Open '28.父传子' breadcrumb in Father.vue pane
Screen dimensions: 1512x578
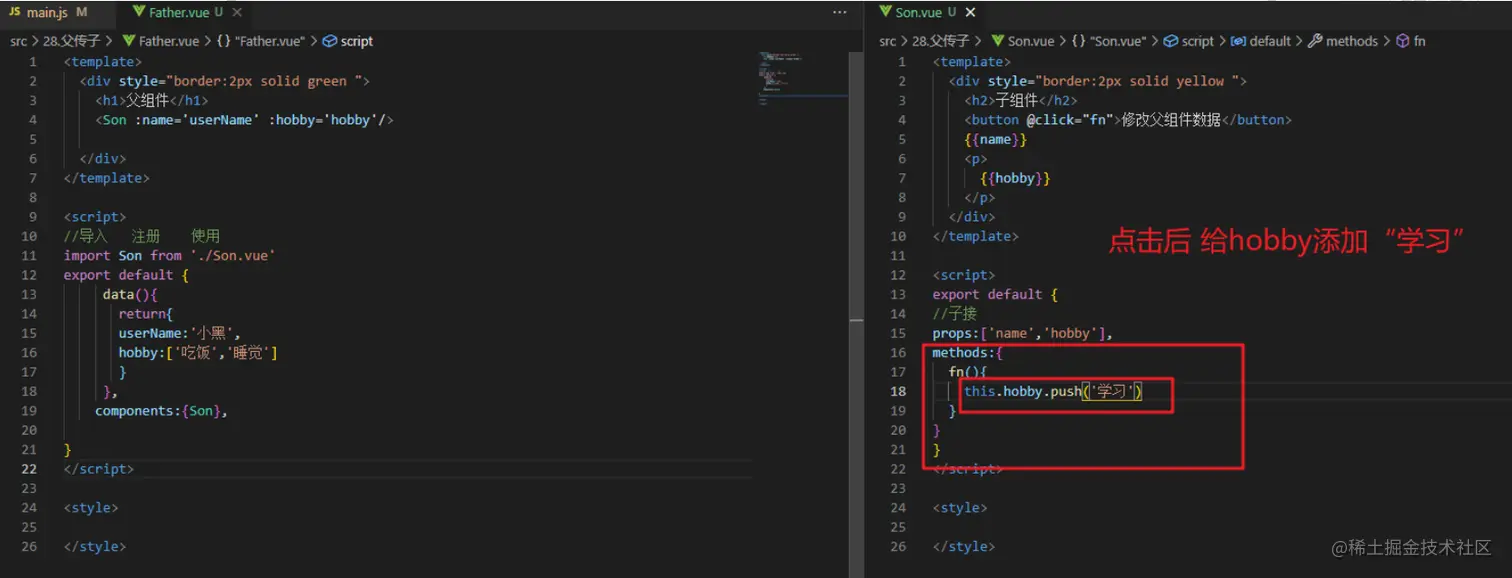pyautogui.click(x=71, y=41)
